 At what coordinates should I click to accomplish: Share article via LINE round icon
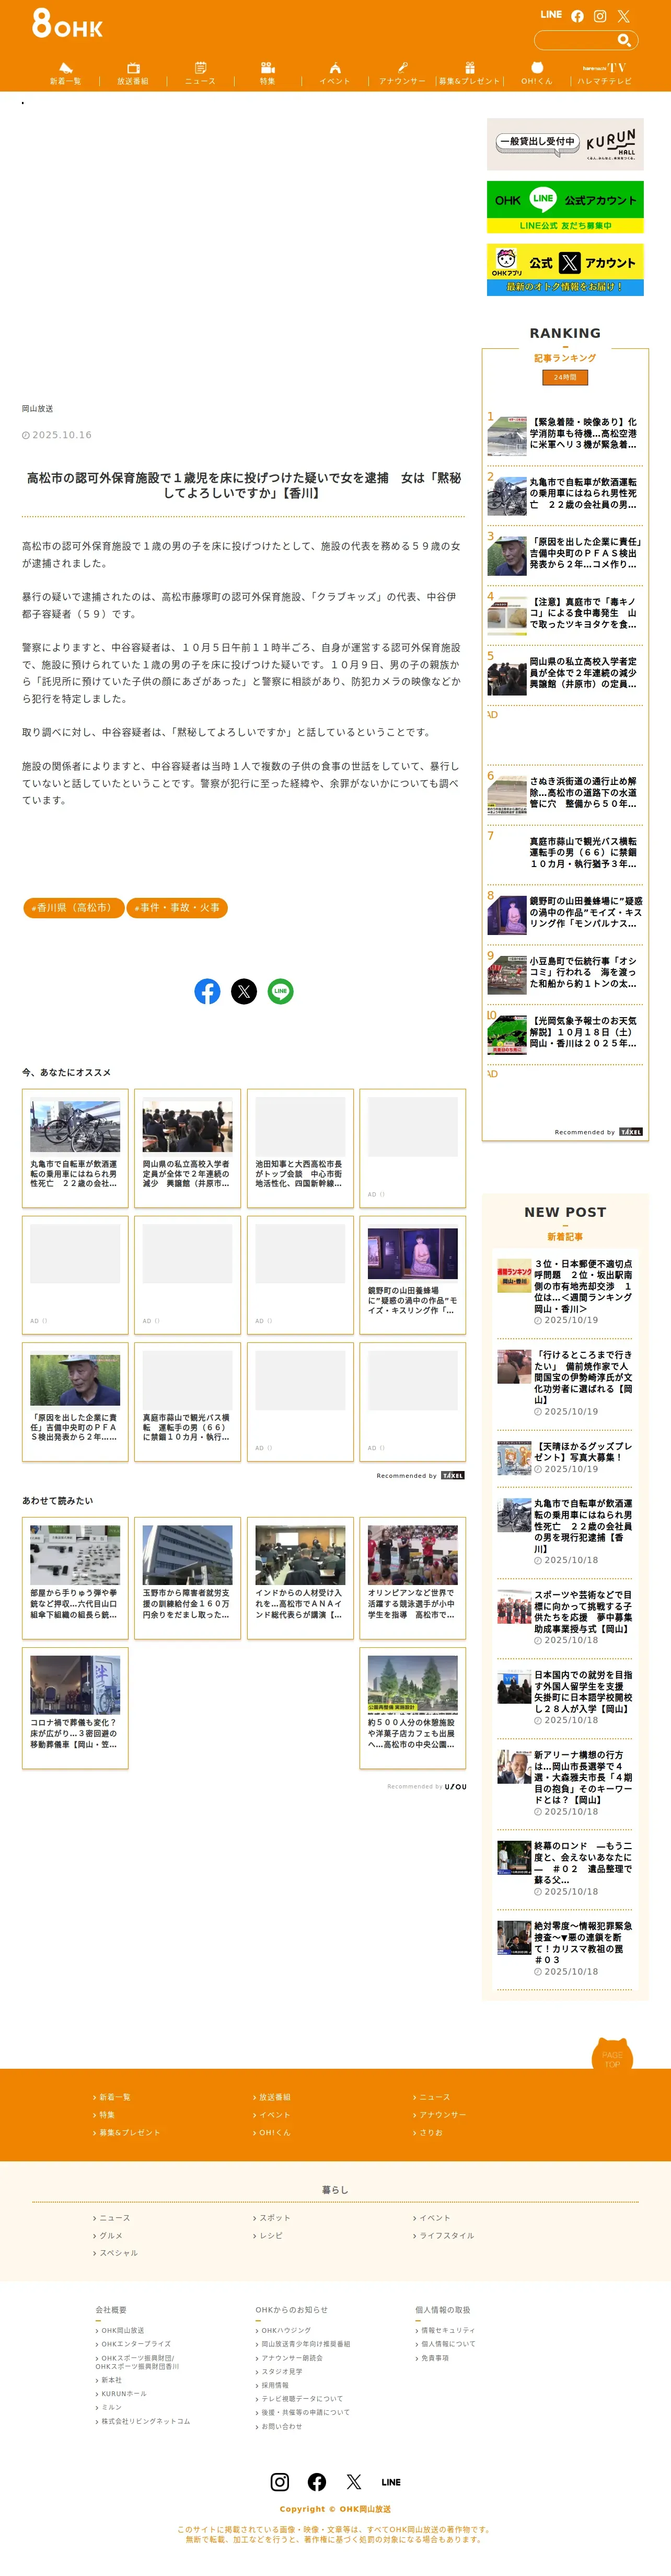(x=280, y=991)
